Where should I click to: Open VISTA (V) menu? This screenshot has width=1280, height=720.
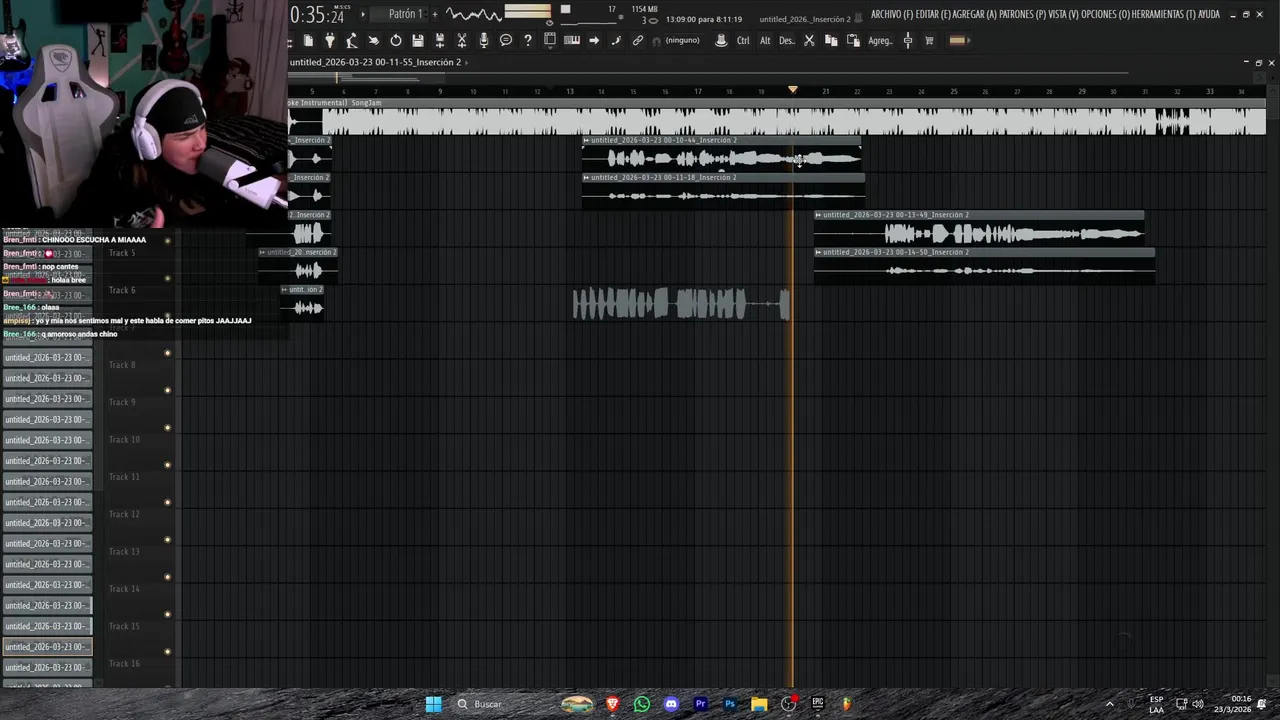[x=1064, y=15]
